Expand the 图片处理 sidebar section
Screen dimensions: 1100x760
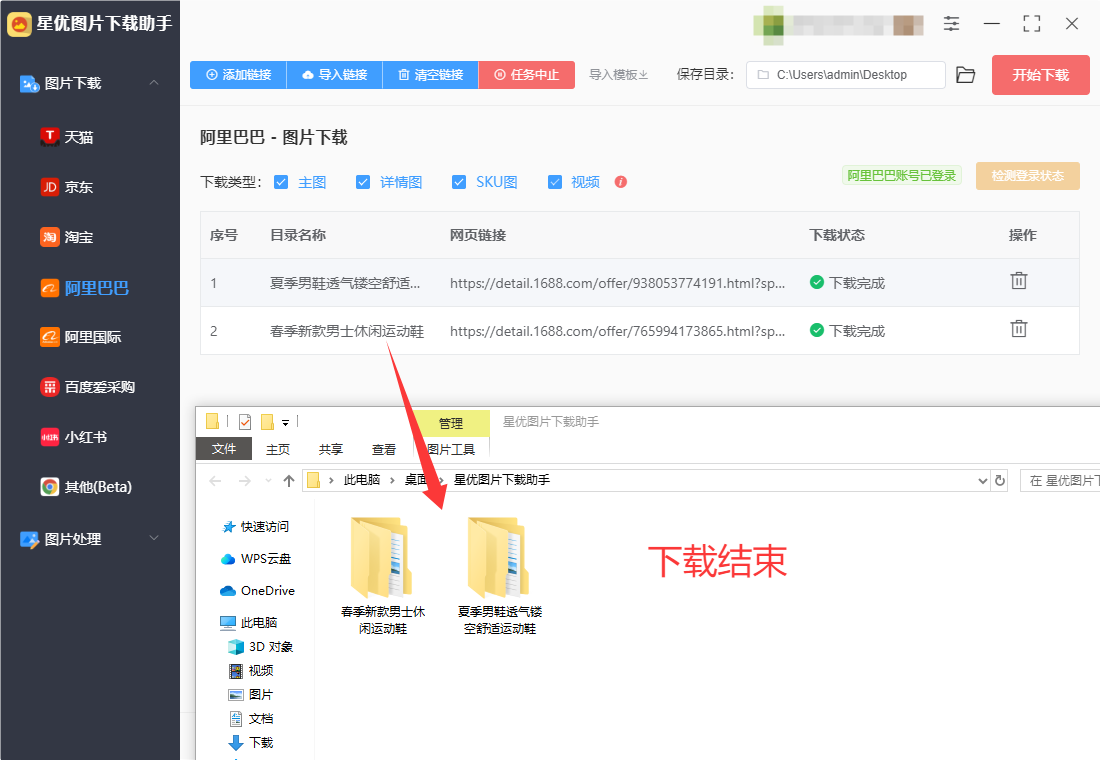point(154,538)
